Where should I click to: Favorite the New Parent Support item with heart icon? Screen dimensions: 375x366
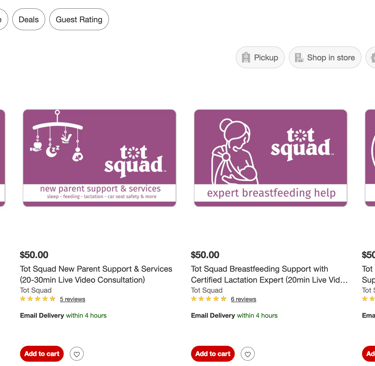(x=77, y=354)
